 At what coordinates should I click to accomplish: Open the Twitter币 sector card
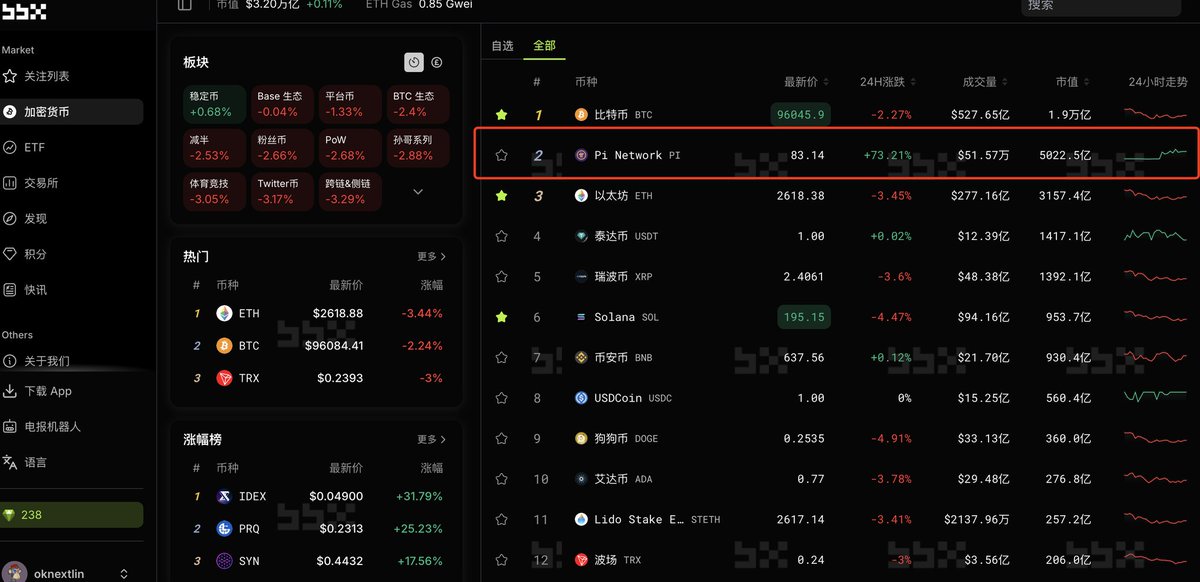point(282,192)
